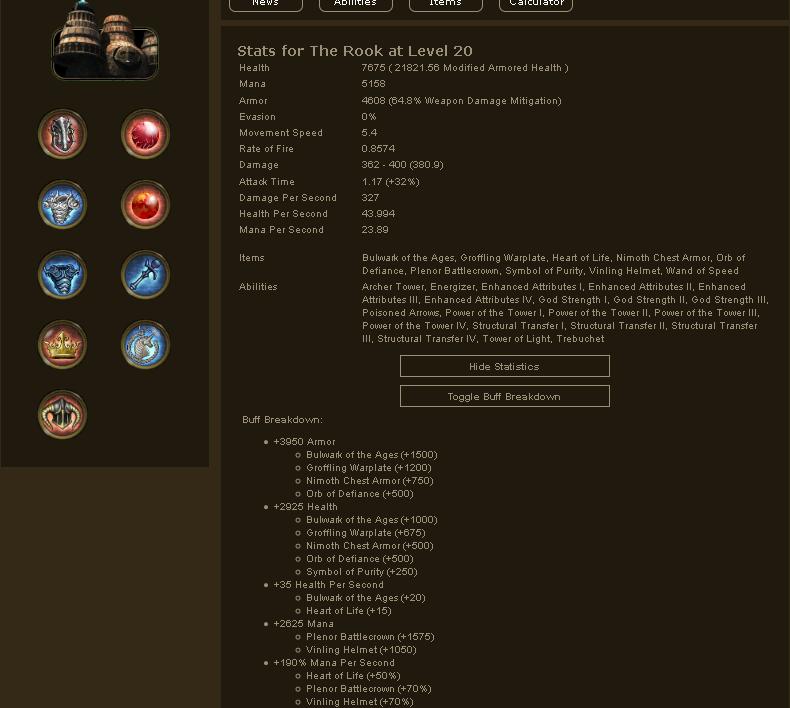The image size is (790, 708).
Task: Select the Vinling Helmet horned icon
Action: 62,415
